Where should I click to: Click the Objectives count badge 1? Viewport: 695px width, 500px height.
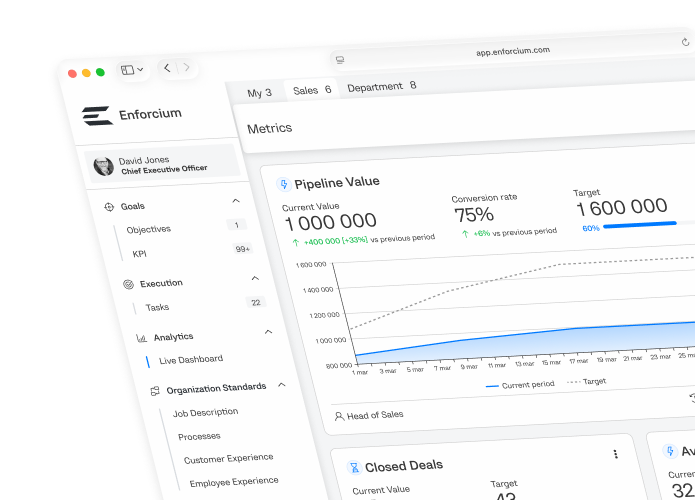236,225
